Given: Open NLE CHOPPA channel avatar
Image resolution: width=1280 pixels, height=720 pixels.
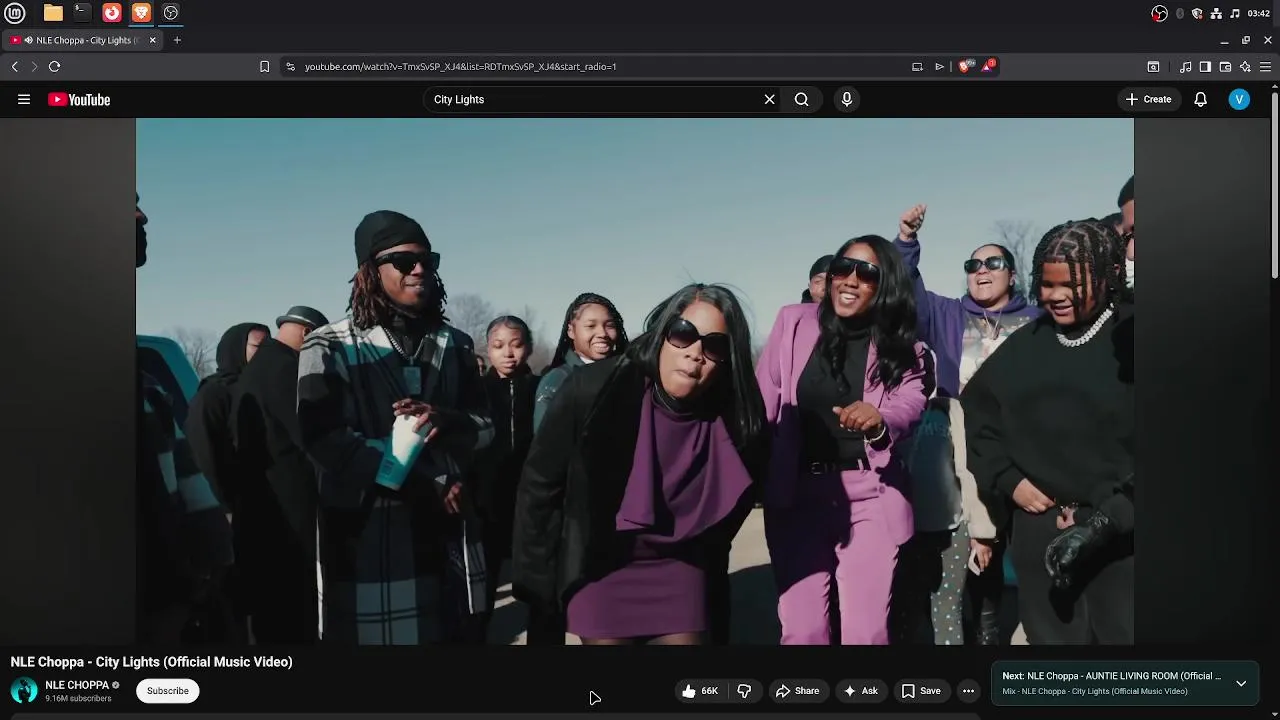Looking at the screenshot, I should coord(24,690).
